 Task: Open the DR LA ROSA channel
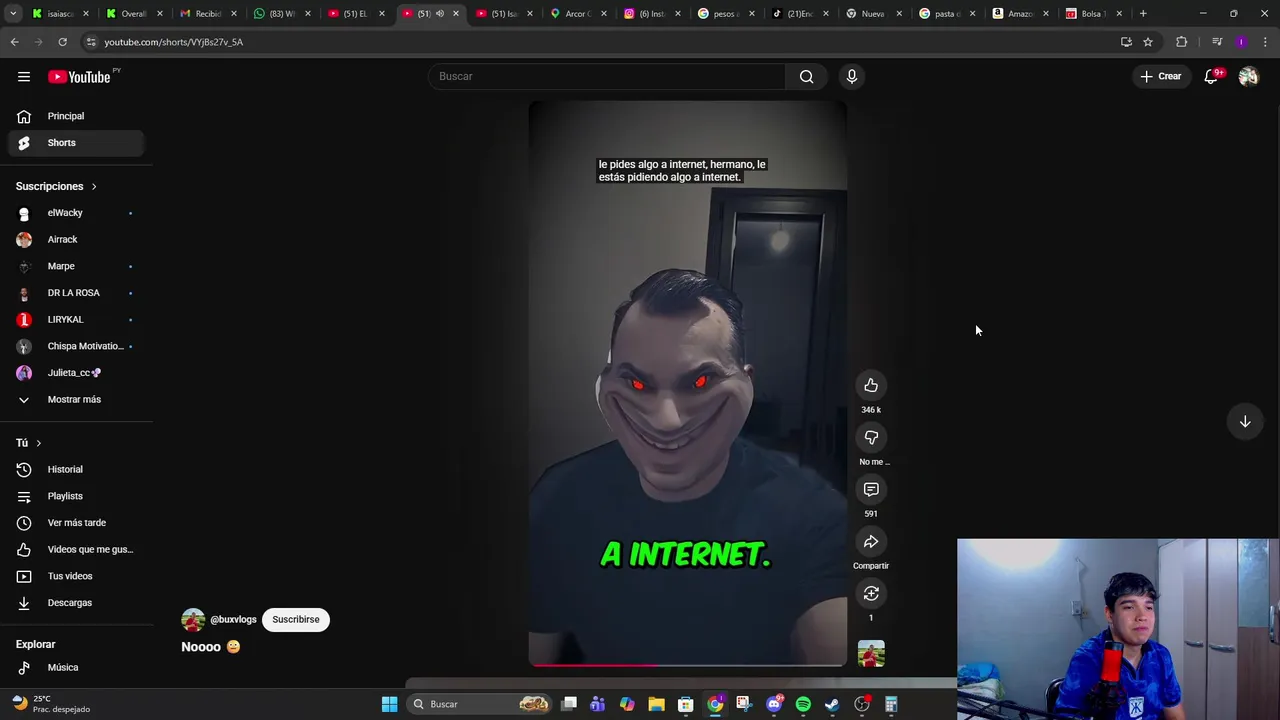(76, 292)
